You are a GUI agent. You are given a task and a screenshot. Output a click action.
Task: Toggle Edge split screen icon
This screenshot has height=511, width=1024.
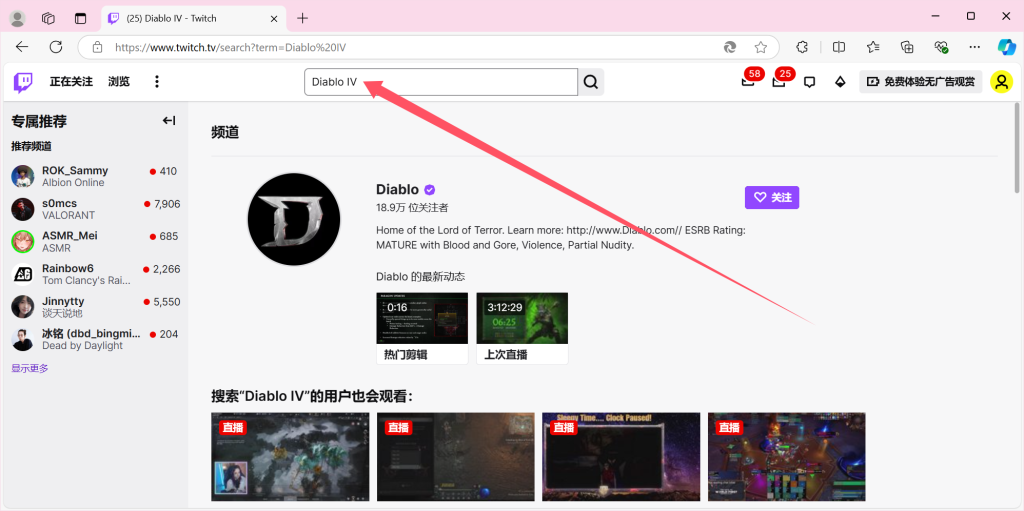[839, 47]
